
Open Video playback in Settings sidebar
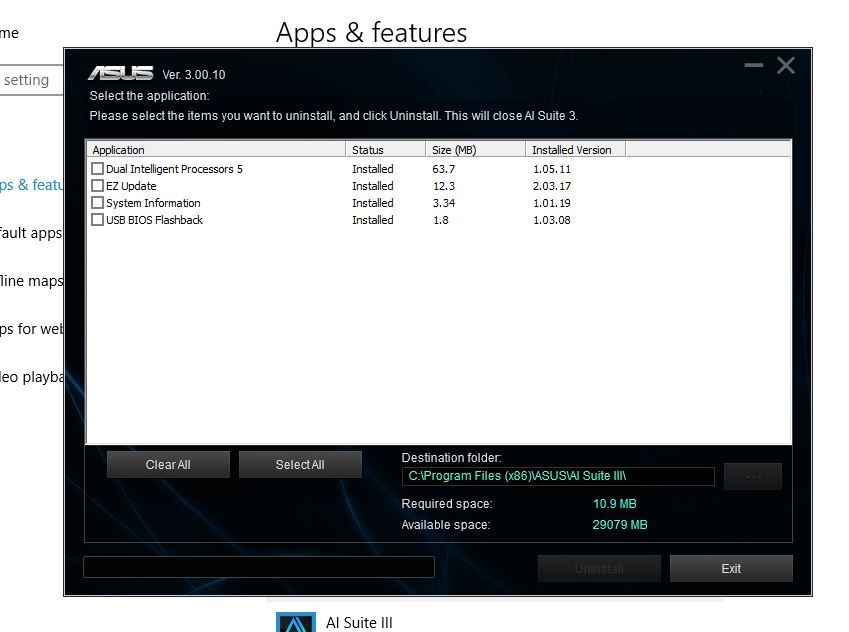point(31,377)
